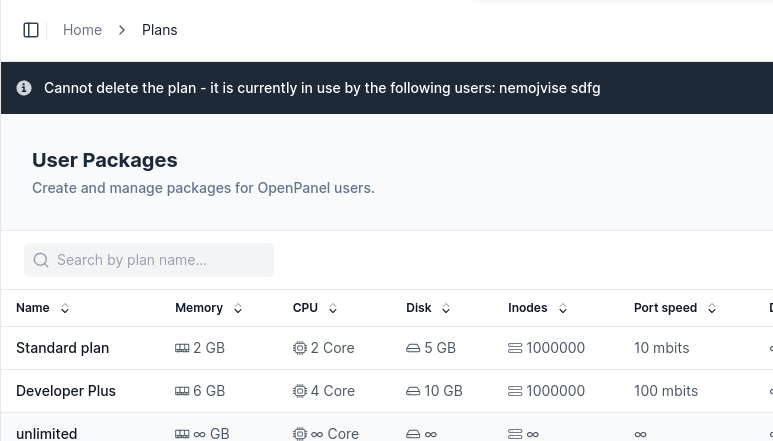Focus the Search by plan name field
This screenshot has width=773, height=441.
coord(149,260)
